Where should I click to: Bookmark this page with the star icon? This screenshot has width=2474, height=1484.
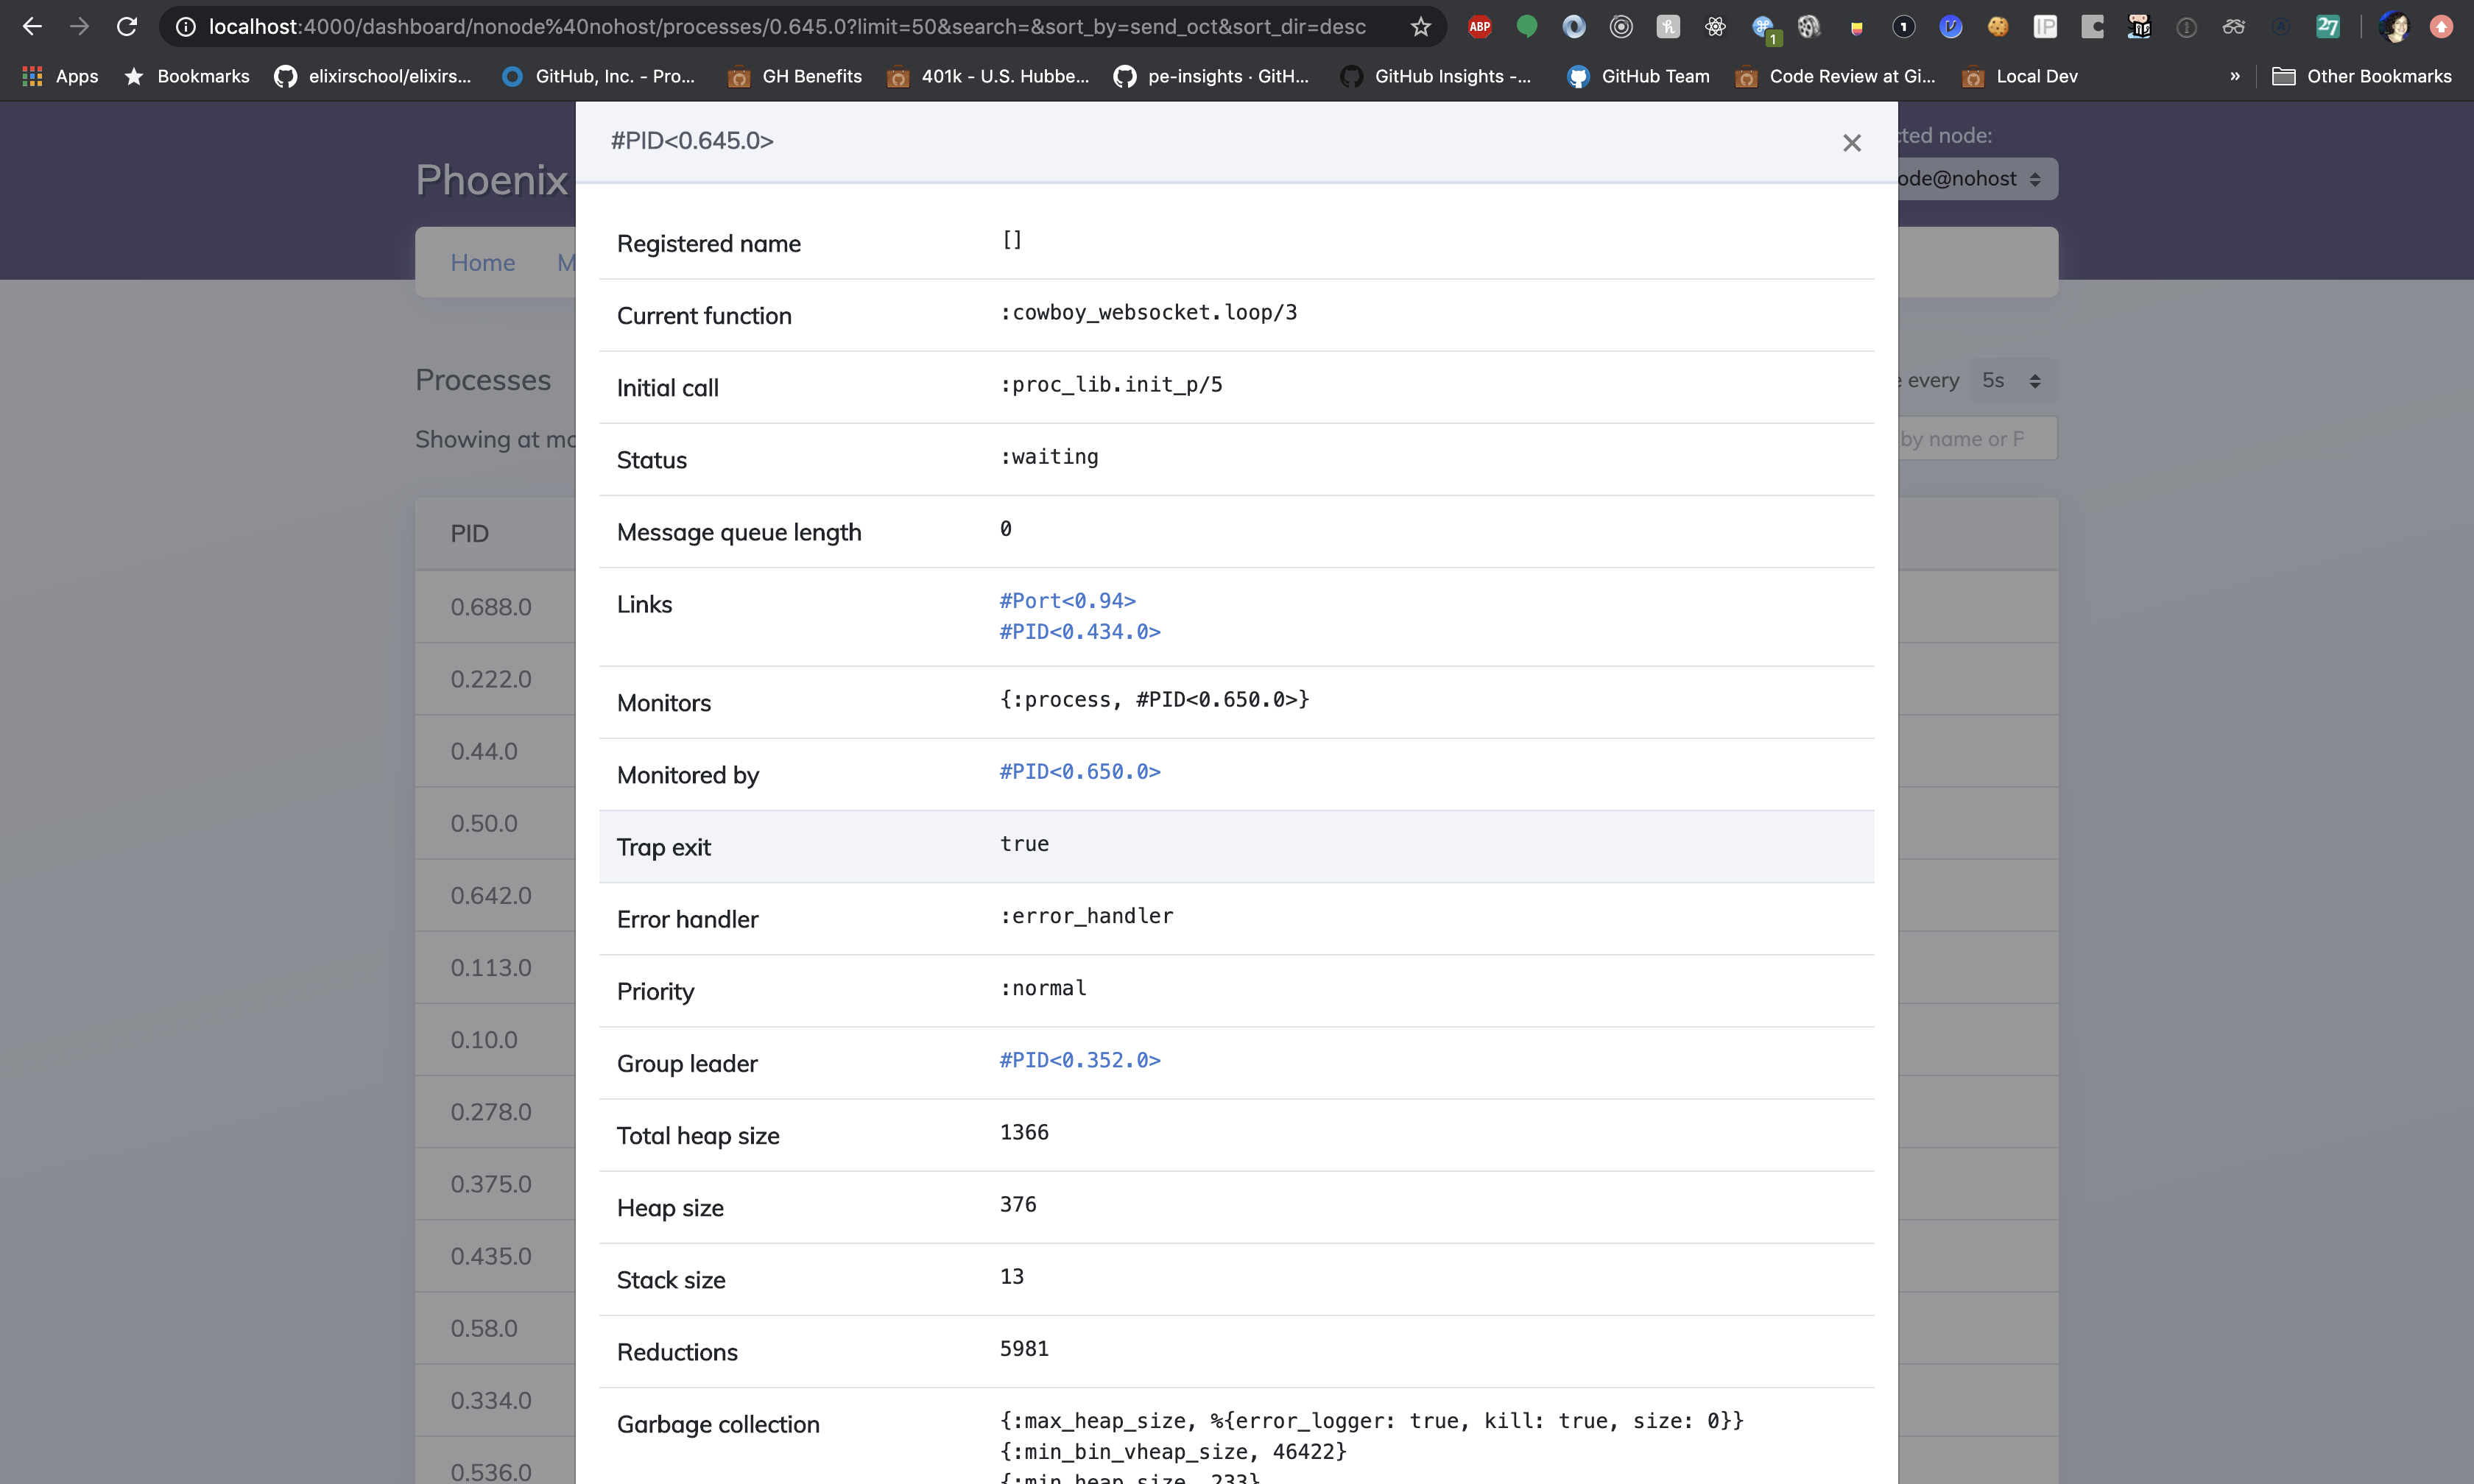pos(1420,27)
